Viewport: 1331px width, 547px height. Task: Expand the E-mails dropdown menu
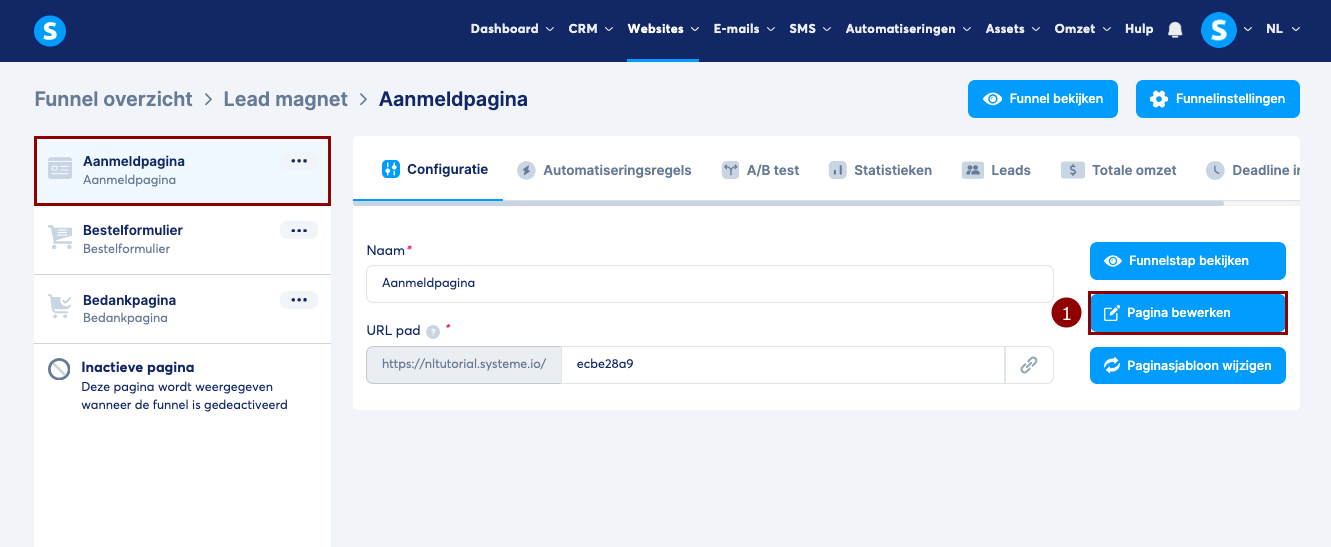(744, 29)
